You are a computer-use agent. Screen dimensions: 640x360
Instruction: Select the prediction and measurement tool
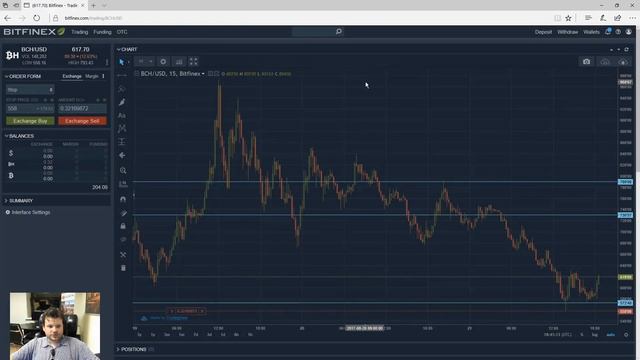click(x=122, y=142)
